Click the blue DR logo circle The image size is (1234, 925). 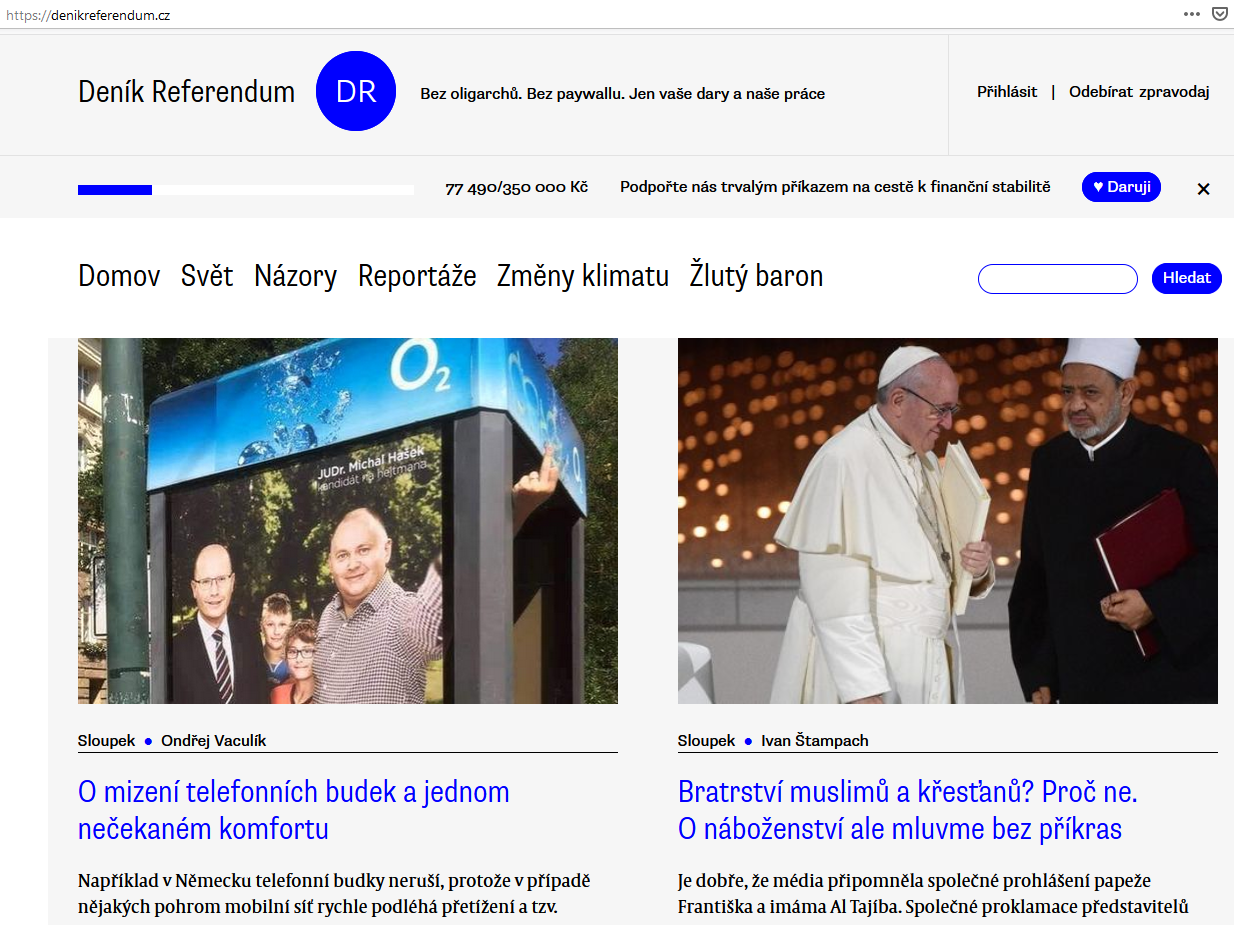pos(356,91)
